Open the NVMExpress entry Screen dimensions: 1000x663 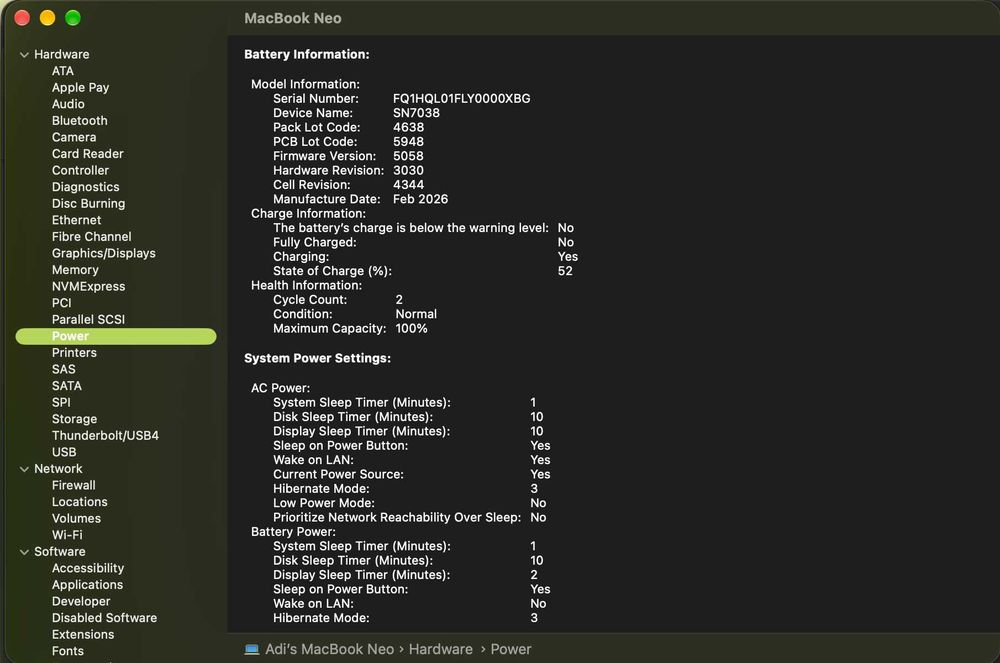pyautogui.click(x=89, y=286)
